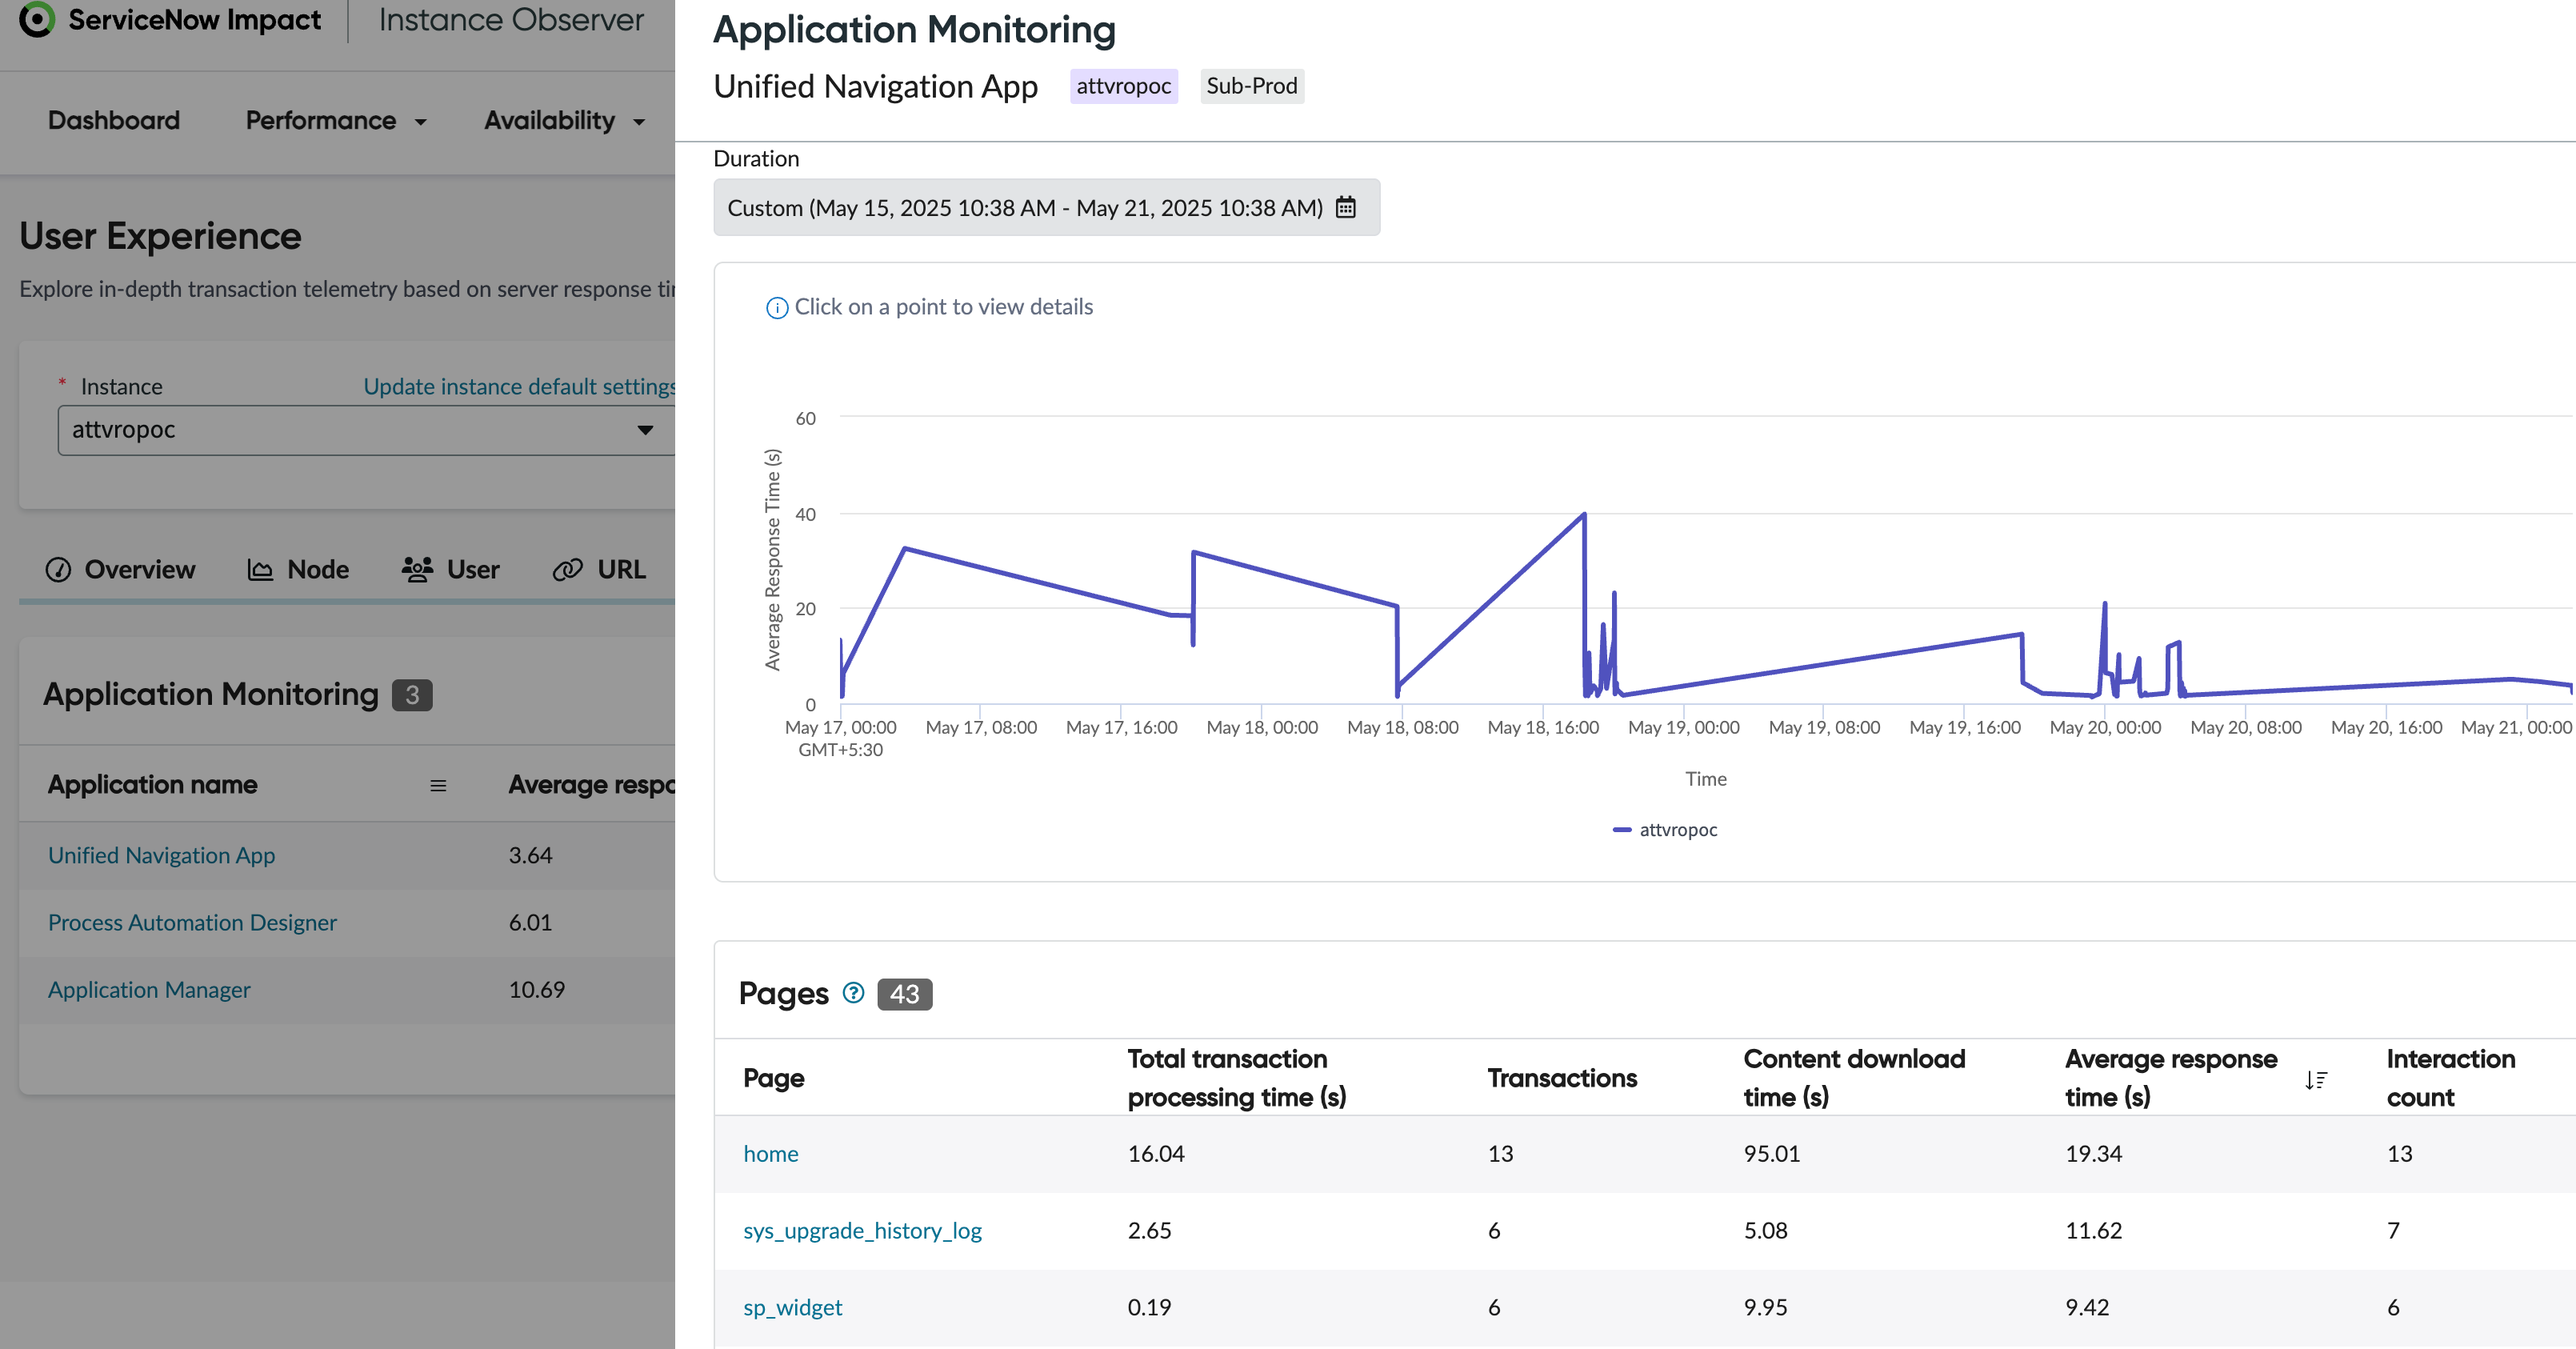Screen dimensions: 2576x1349
Task: Click the chart peak near May 18 16:00
Action: coord(1584,514)
